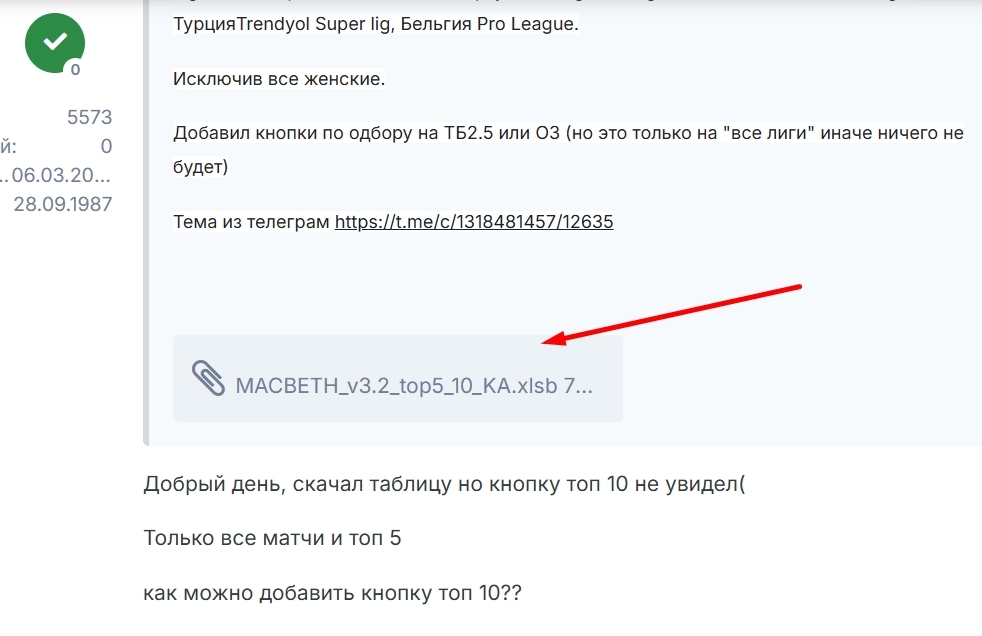Click the 5573 count in the user sidebar
982x636 pixels.
click(x=90, y=117)
